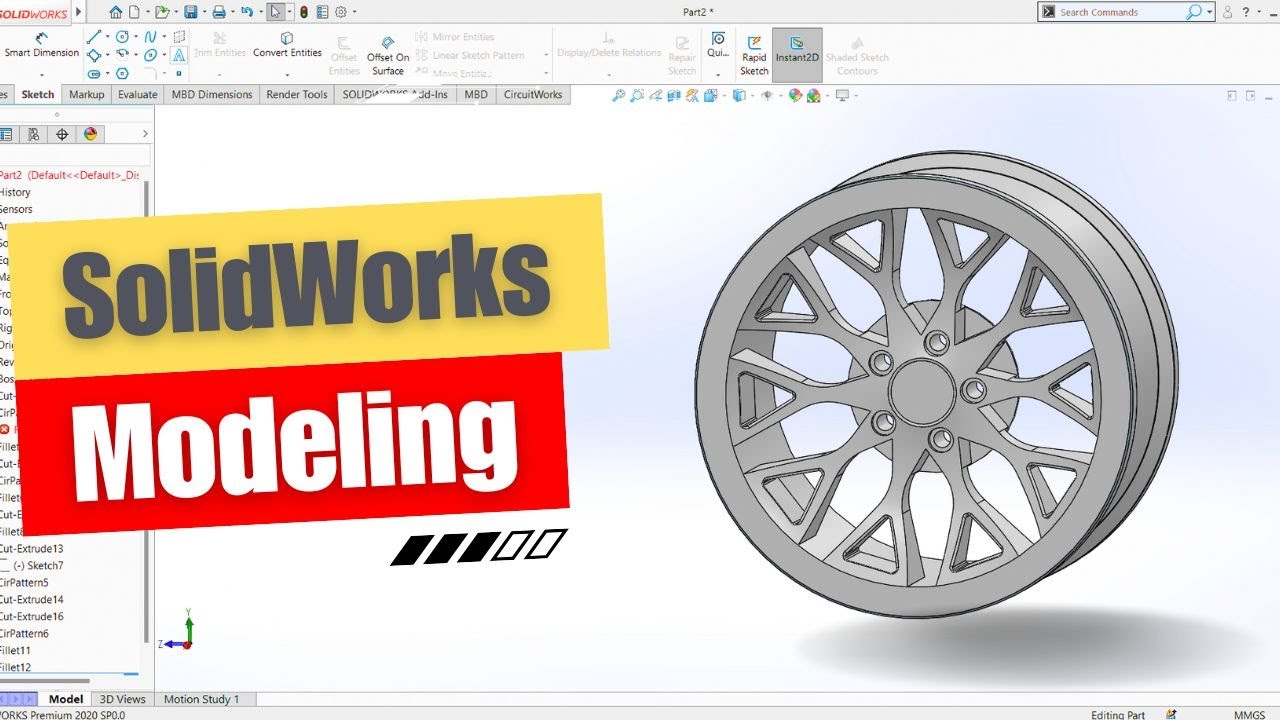
Task: Print the document using the printer icon
Action: coord(219,12)
